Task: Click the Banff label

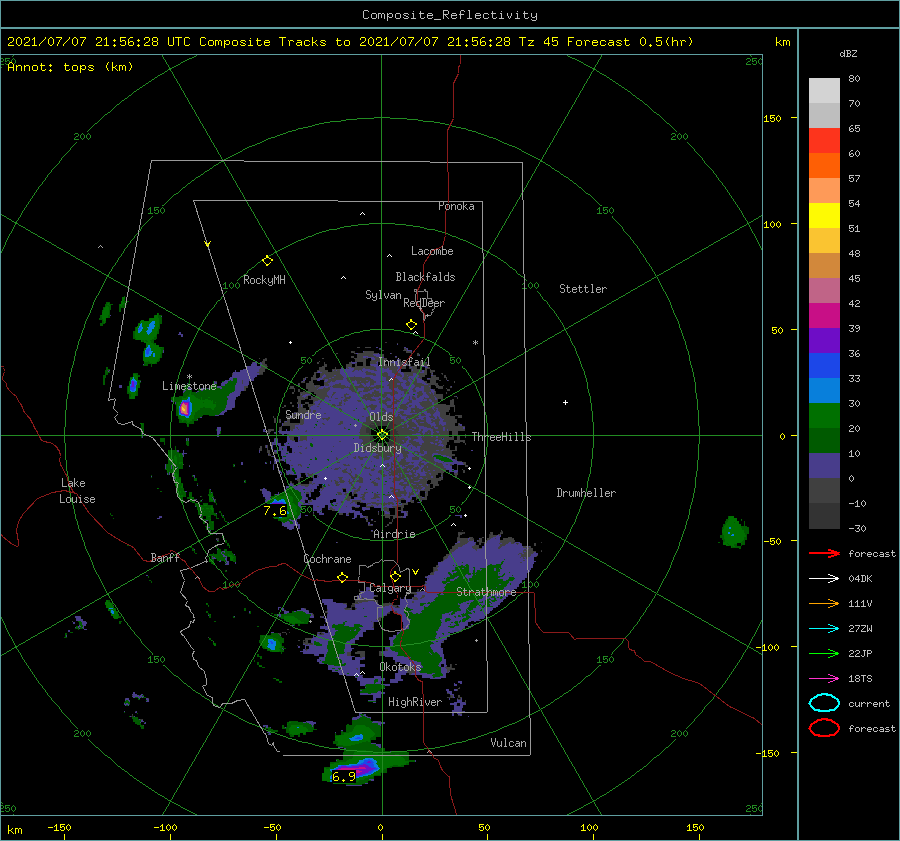Action: pos(165,558)
